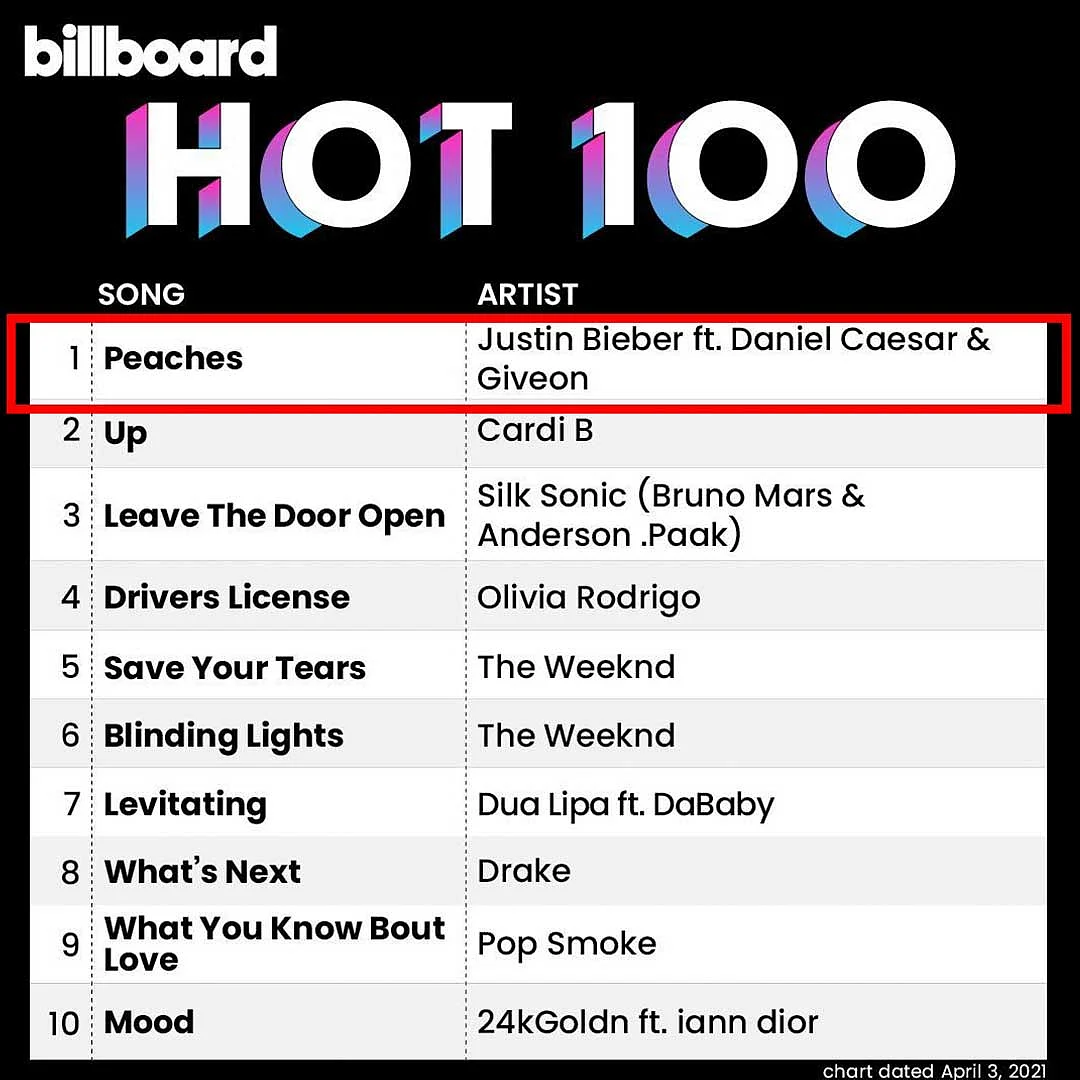Click artist Pop Smoke

[x=566, y=944]
